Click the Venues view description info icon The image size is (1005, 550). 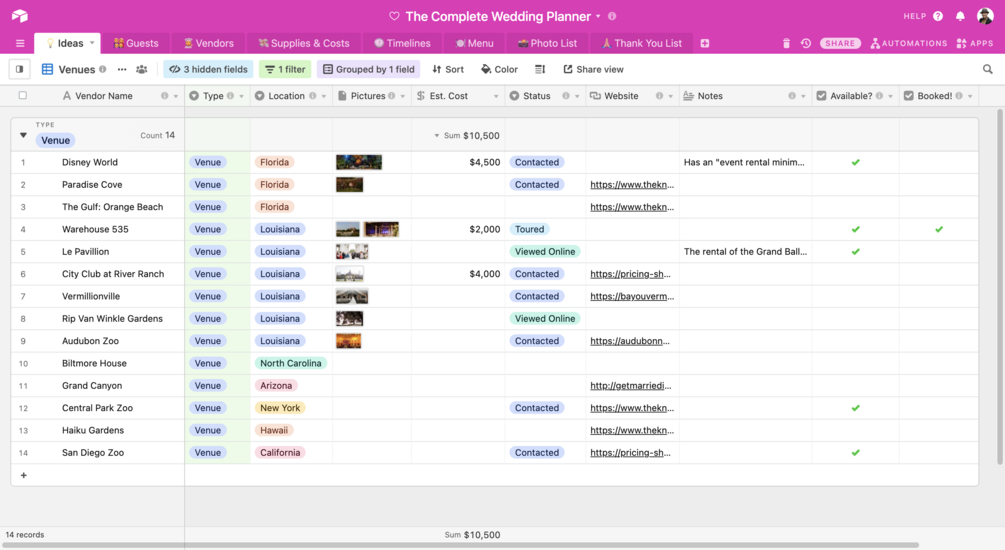[x=103, y=69]
